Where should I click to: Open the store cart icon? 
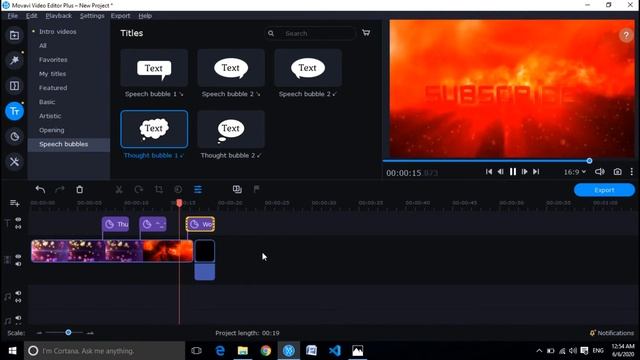click(366, 33)
